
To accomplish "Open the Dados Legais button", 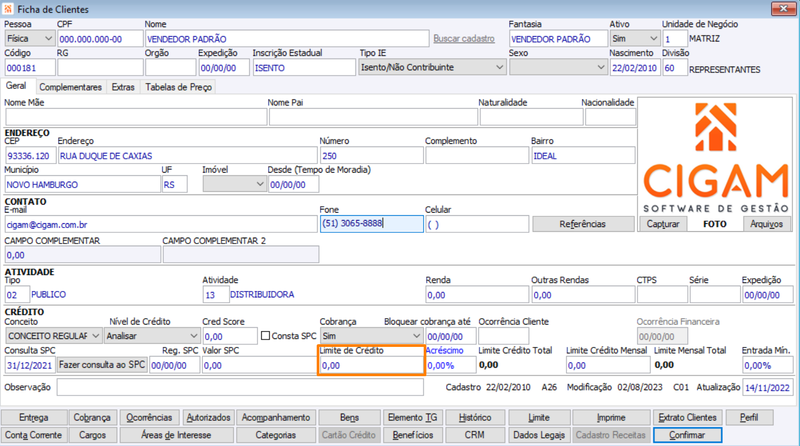I will point(539,435).
